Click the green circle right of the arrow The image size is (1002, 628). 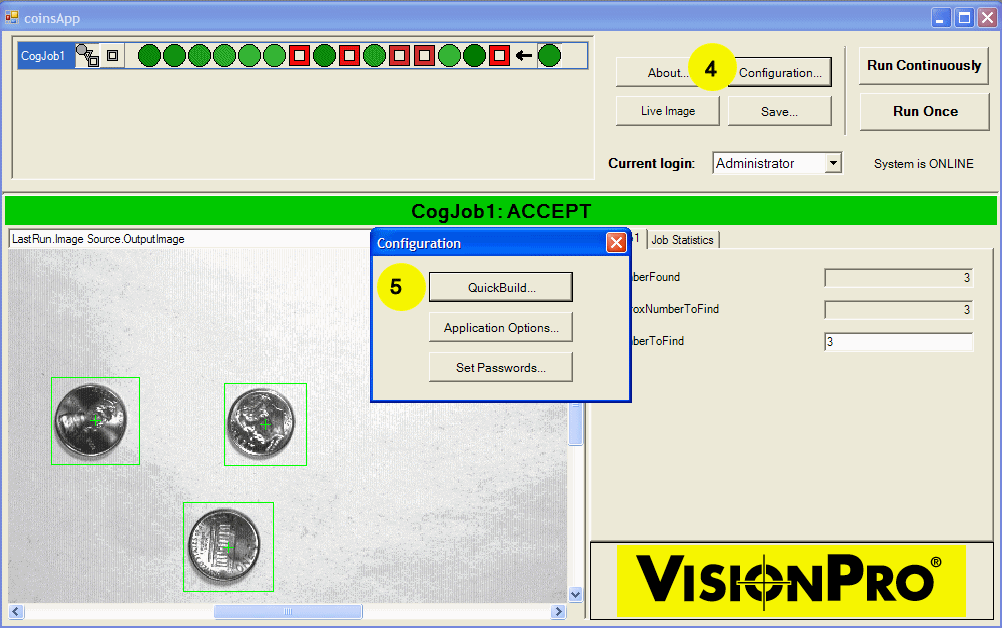549,56
